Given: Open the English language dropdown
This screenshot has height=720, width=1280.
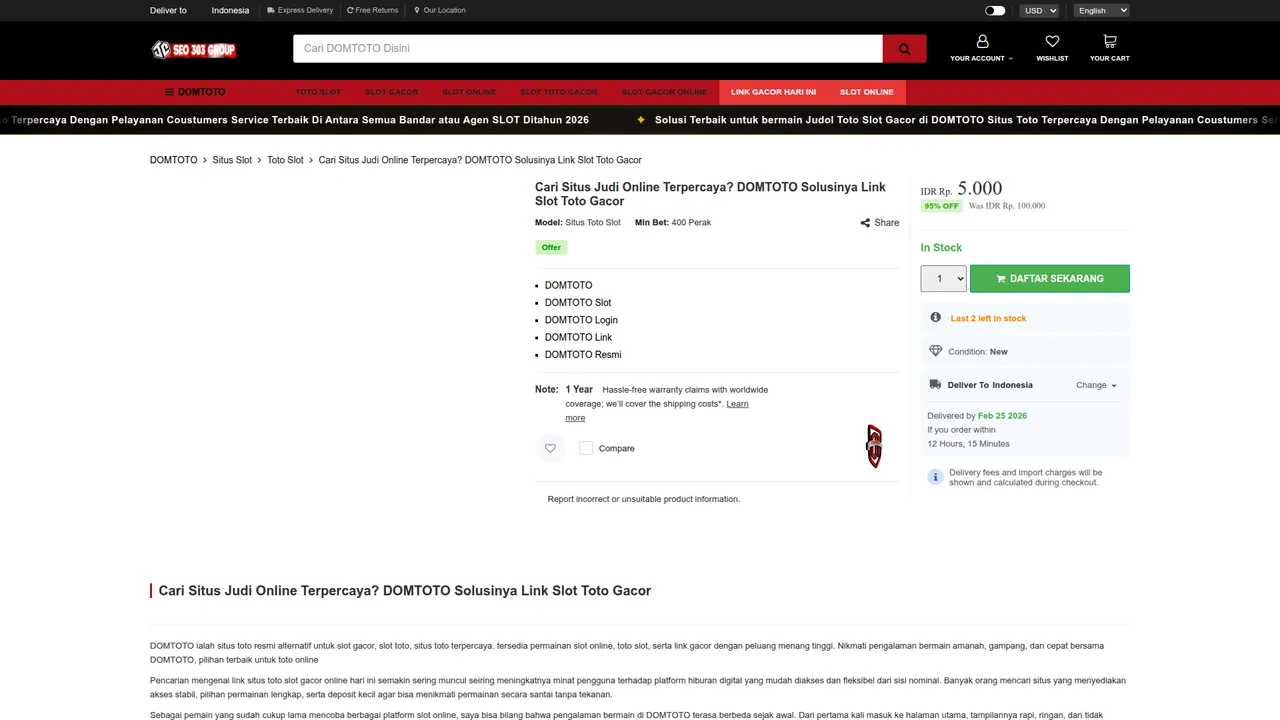Looking at the screenshot, I should pos(1101,10).
